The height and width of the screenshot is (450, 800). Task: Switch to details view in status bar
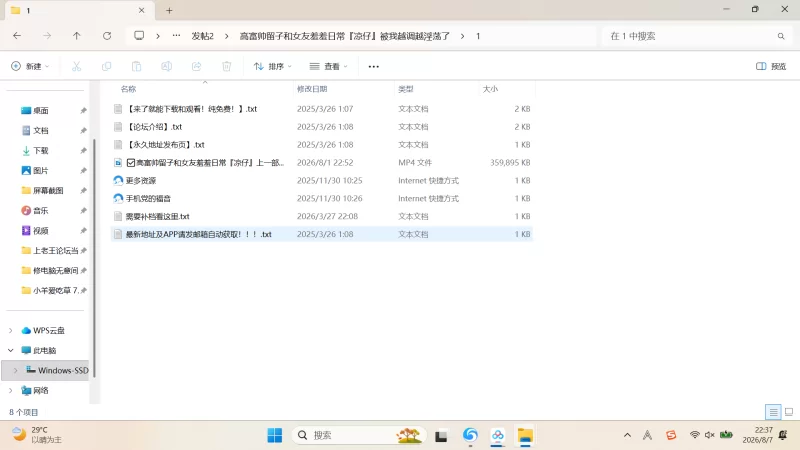pos(773,412)
